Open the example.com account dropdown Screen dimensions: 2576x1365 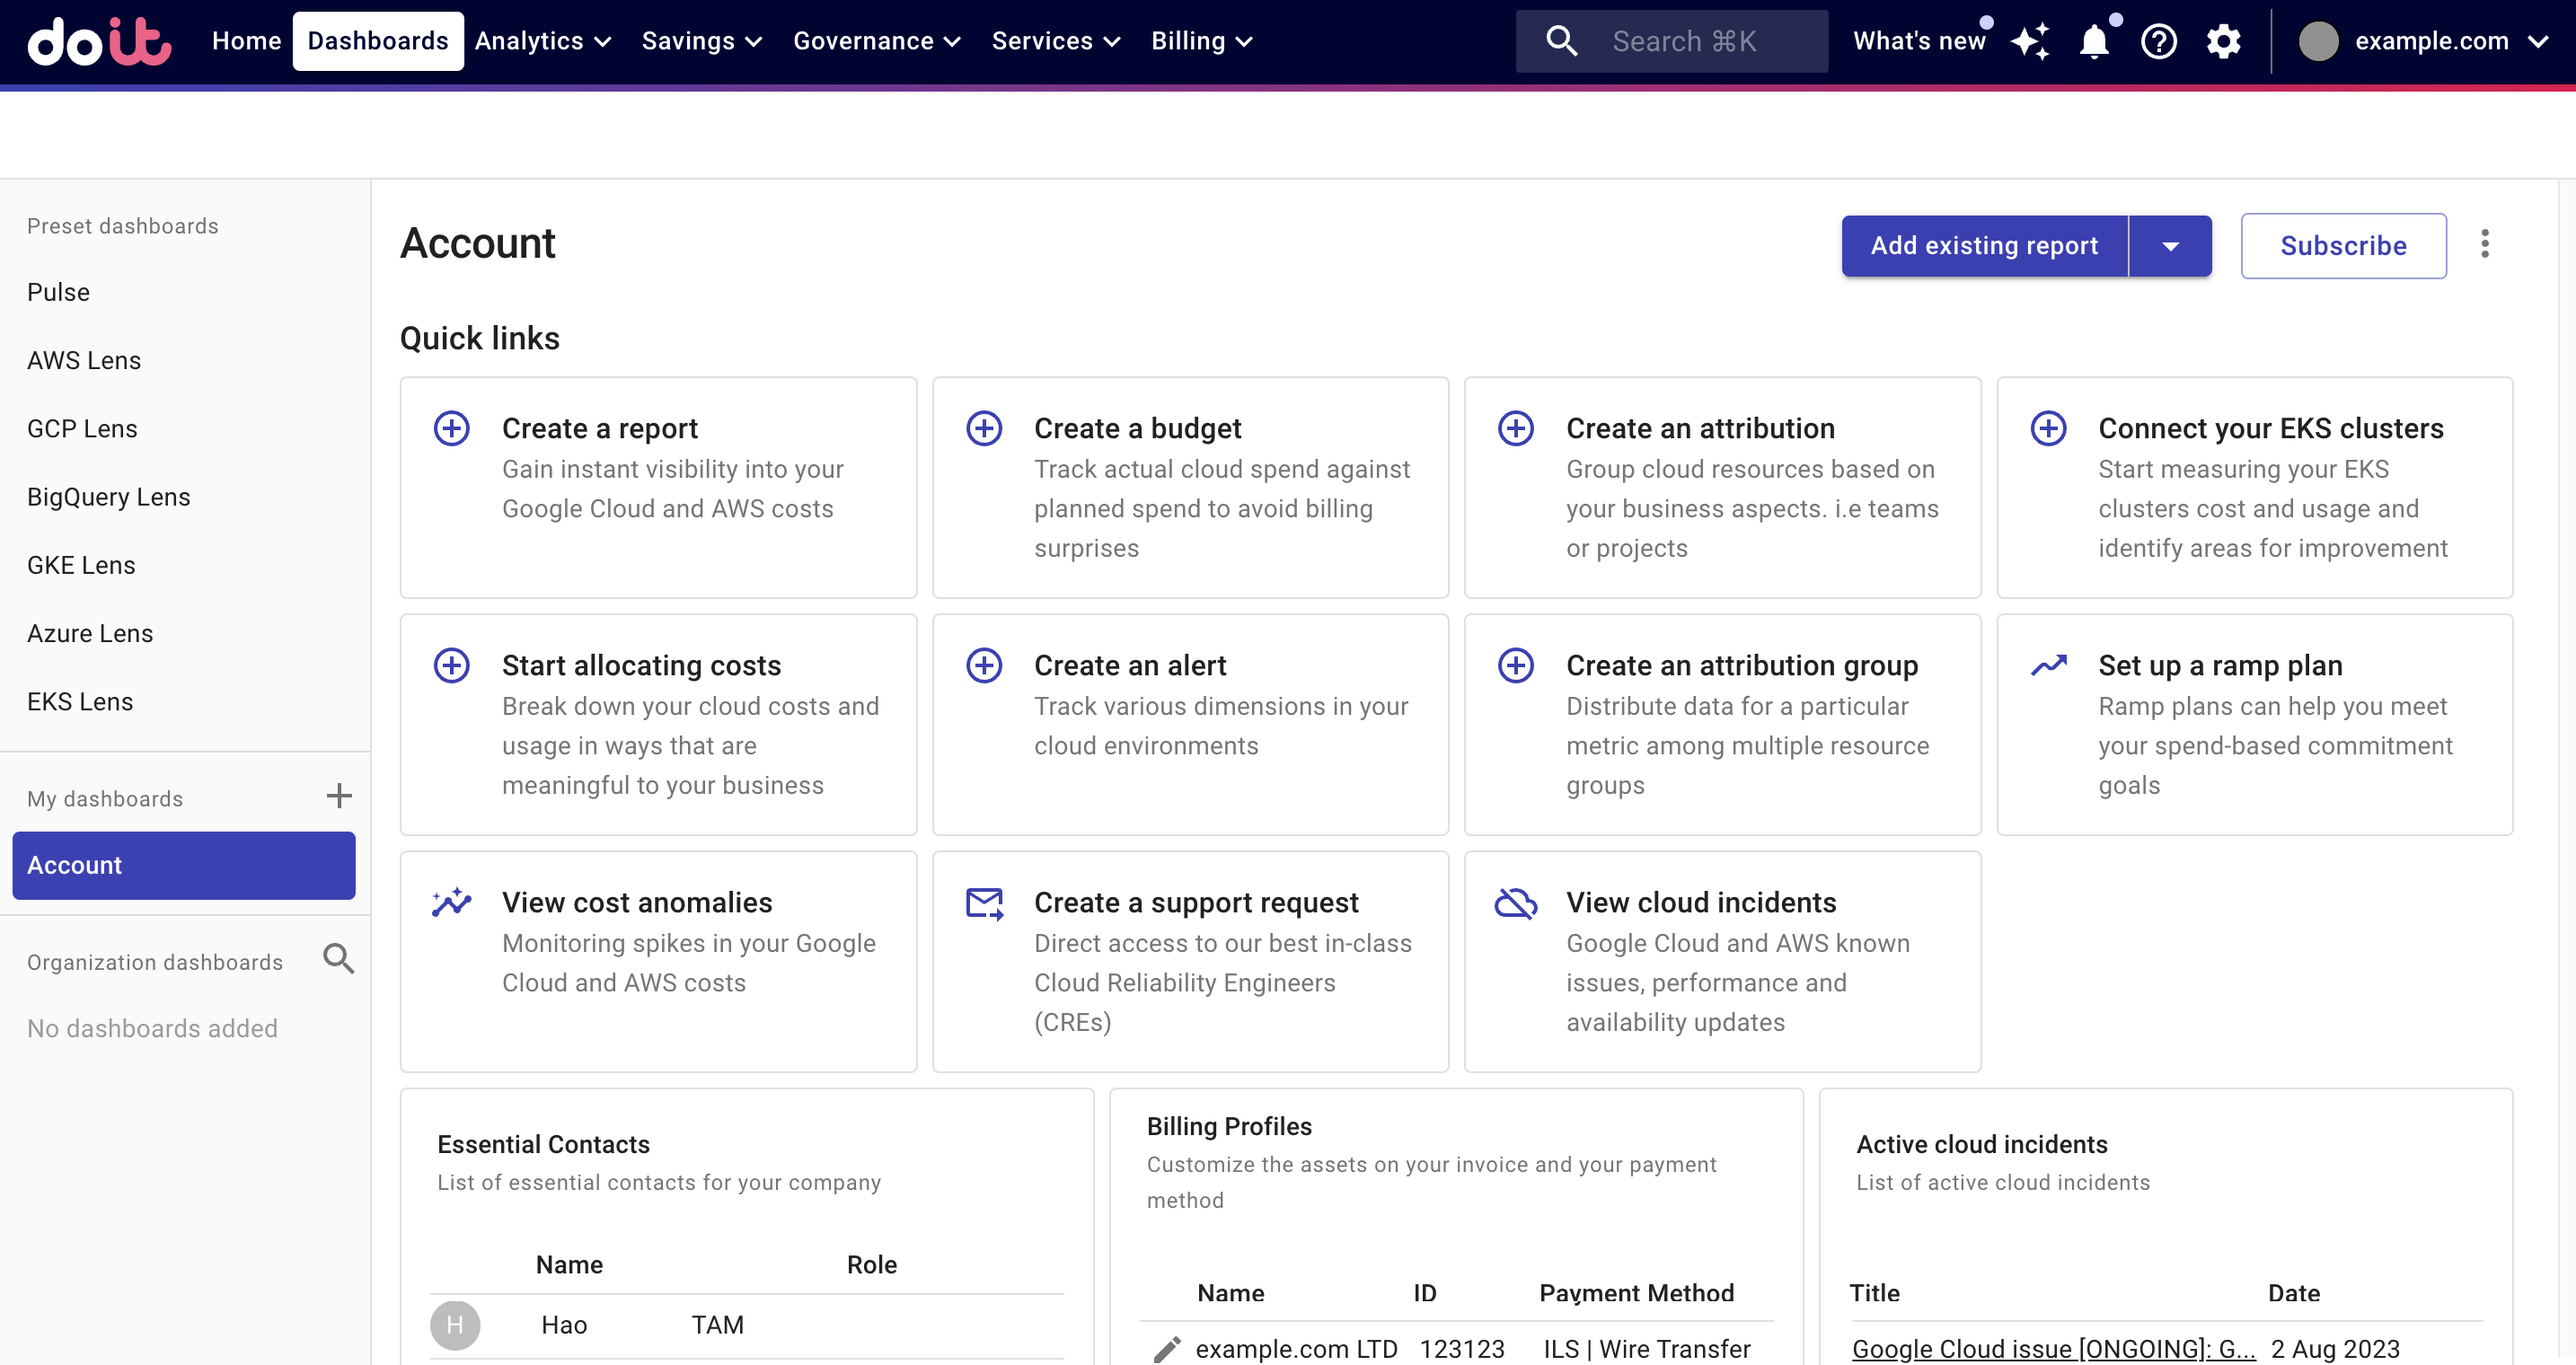(2425, 41)
